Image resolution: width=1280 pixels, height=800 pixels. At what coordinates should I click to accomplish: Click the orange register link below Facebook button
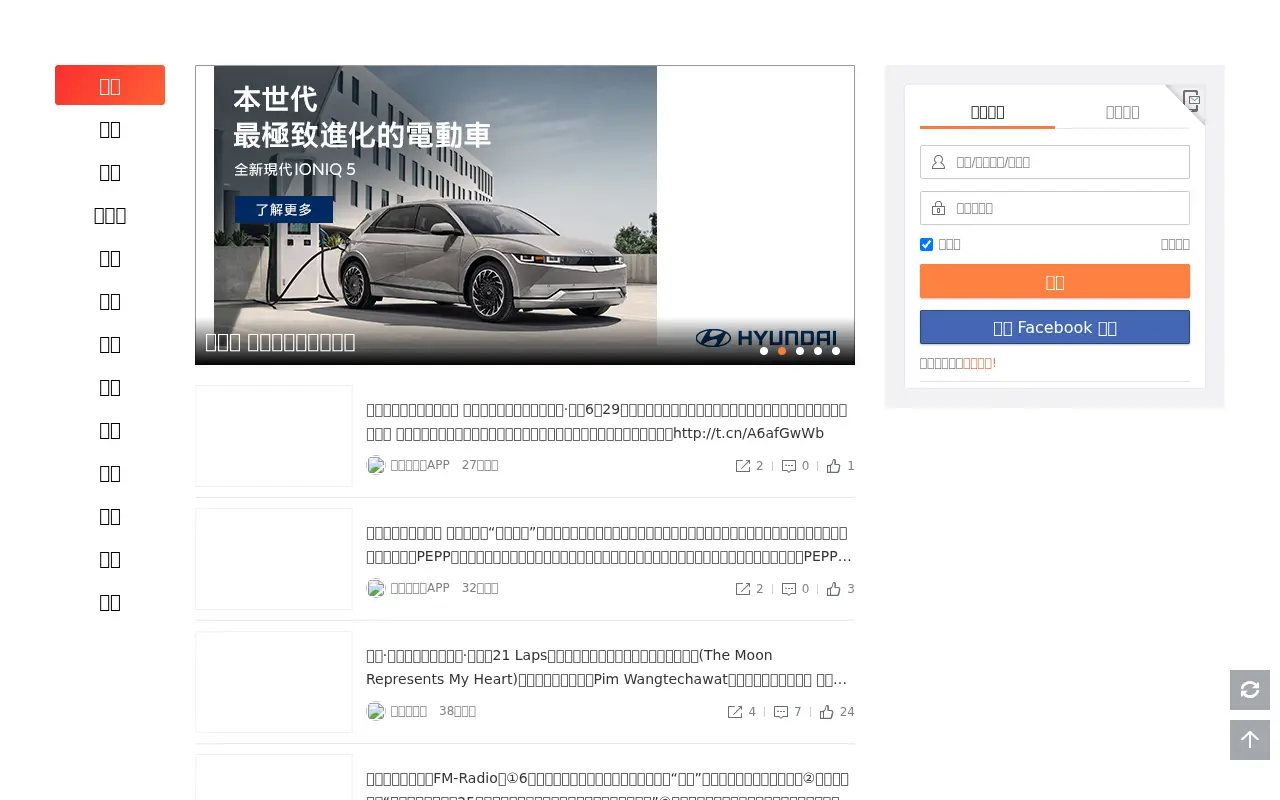pos(979,363)
